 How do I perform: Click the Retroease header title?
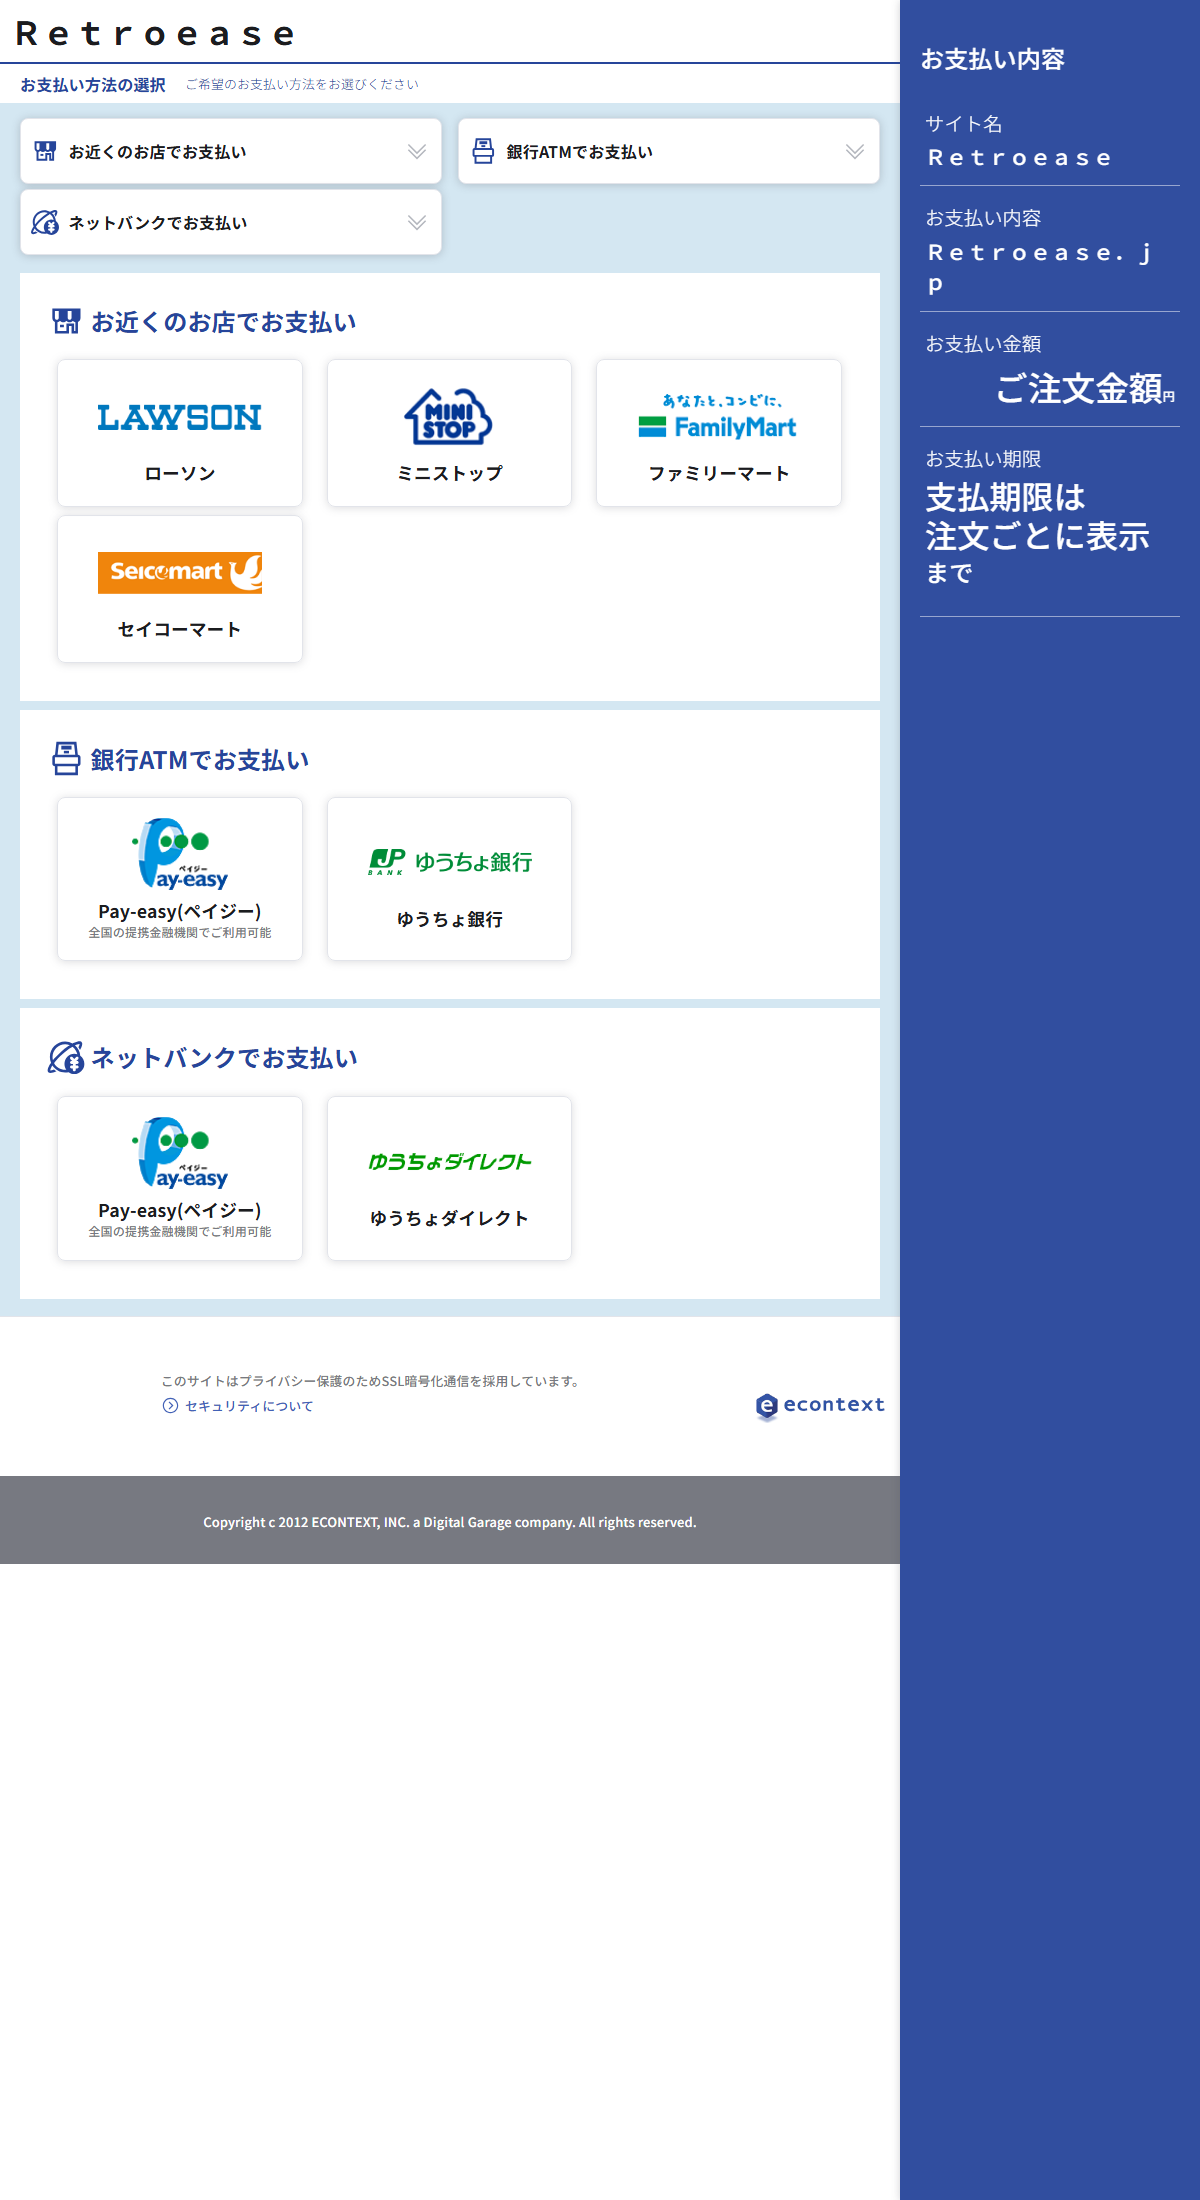[x=156, y=34]
